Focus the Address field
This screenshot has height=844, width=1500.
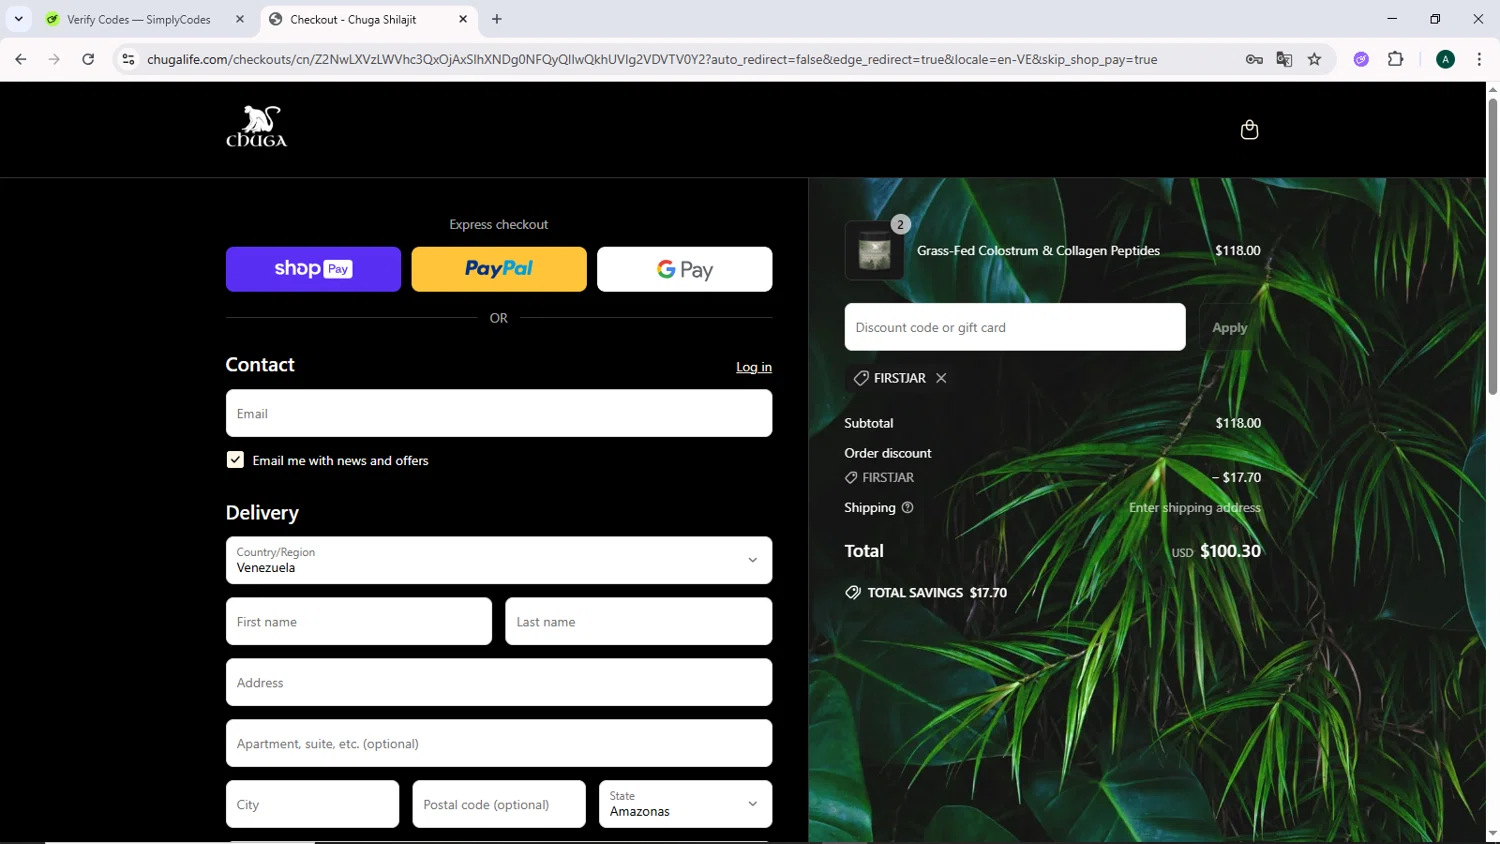click(x=499, y=682)
